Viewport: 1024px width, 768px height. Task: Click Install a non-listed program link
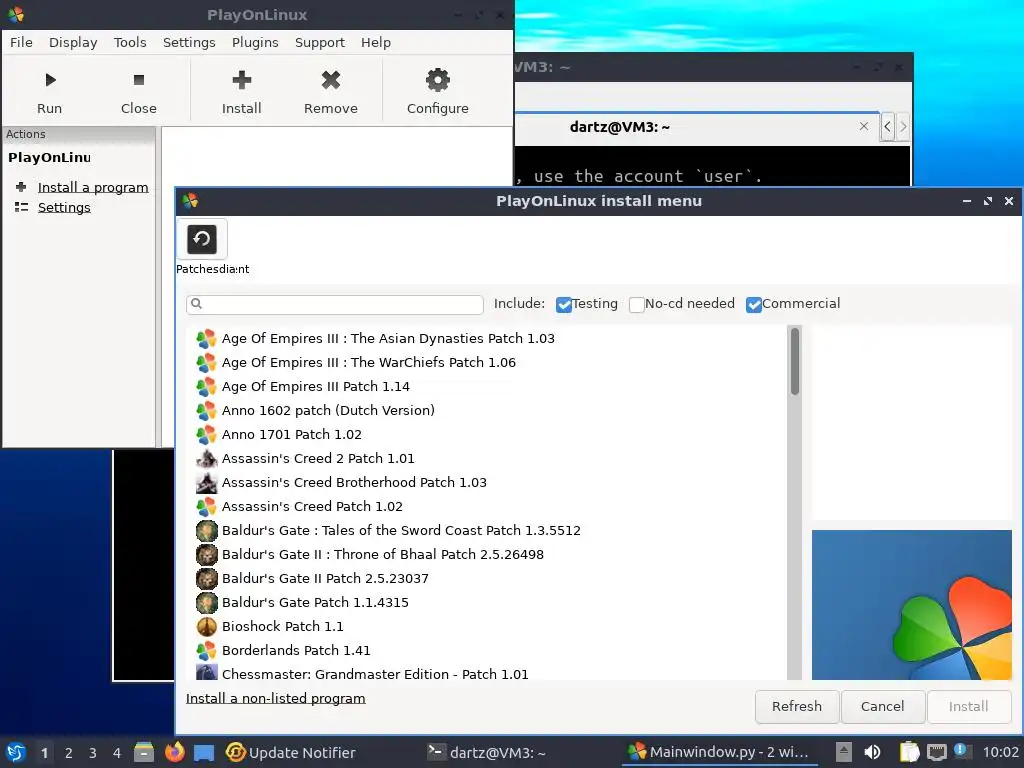click(276, 699)
